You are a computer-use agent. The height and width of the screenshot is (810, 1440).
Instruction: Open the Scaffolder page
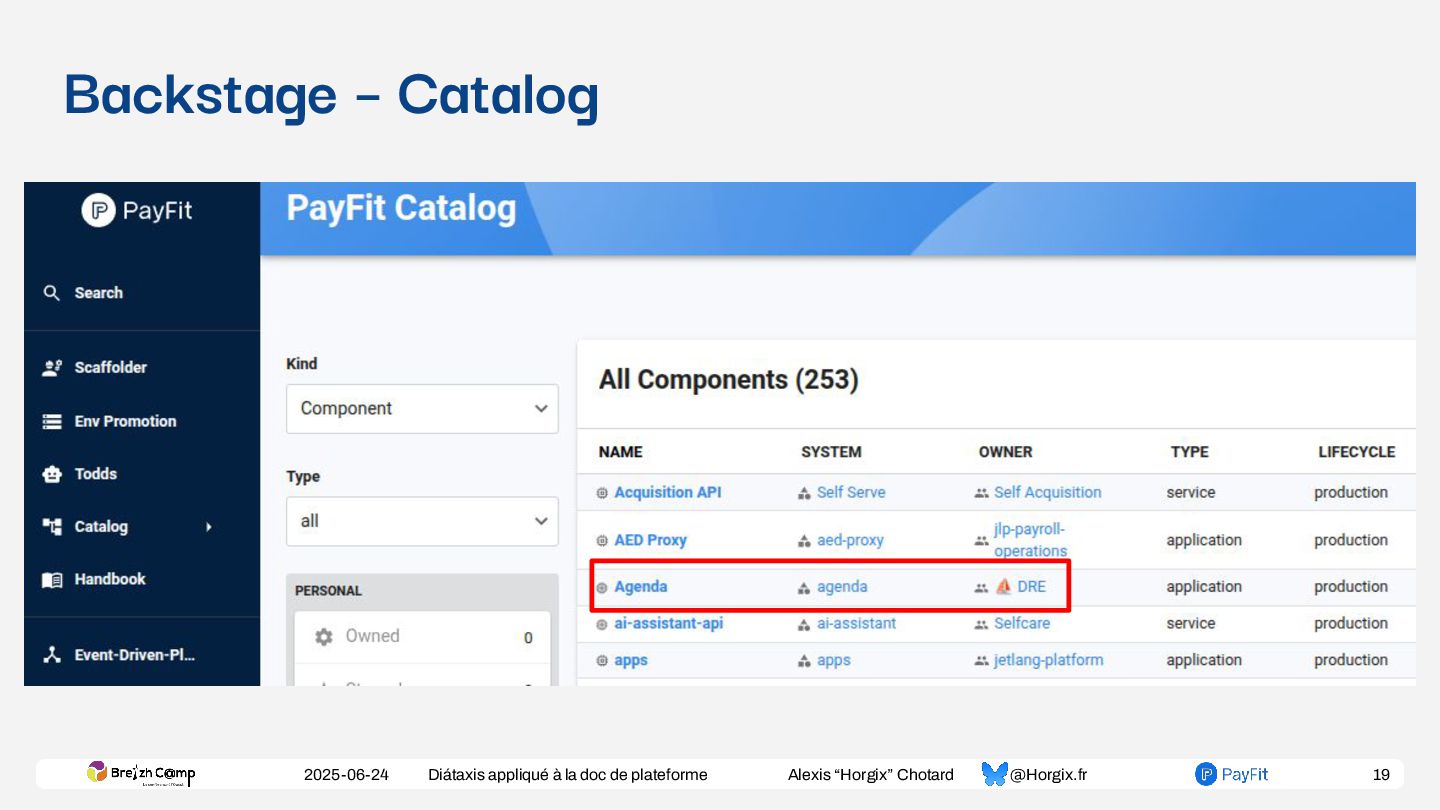click(x=110, y=367)
